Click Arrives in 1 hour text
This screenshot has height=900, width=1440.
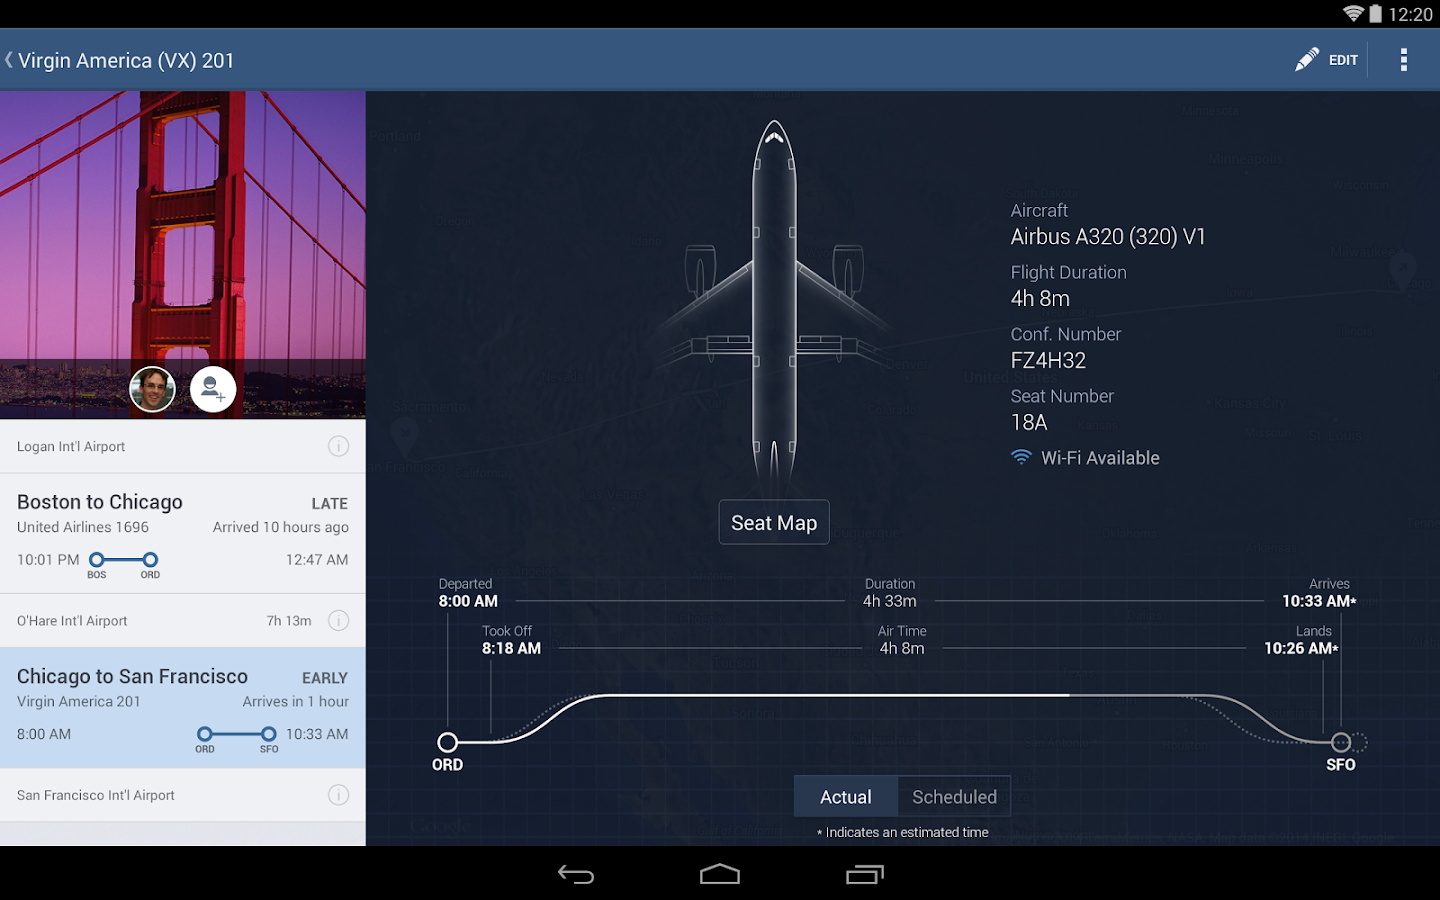click(x=296, y=702)
